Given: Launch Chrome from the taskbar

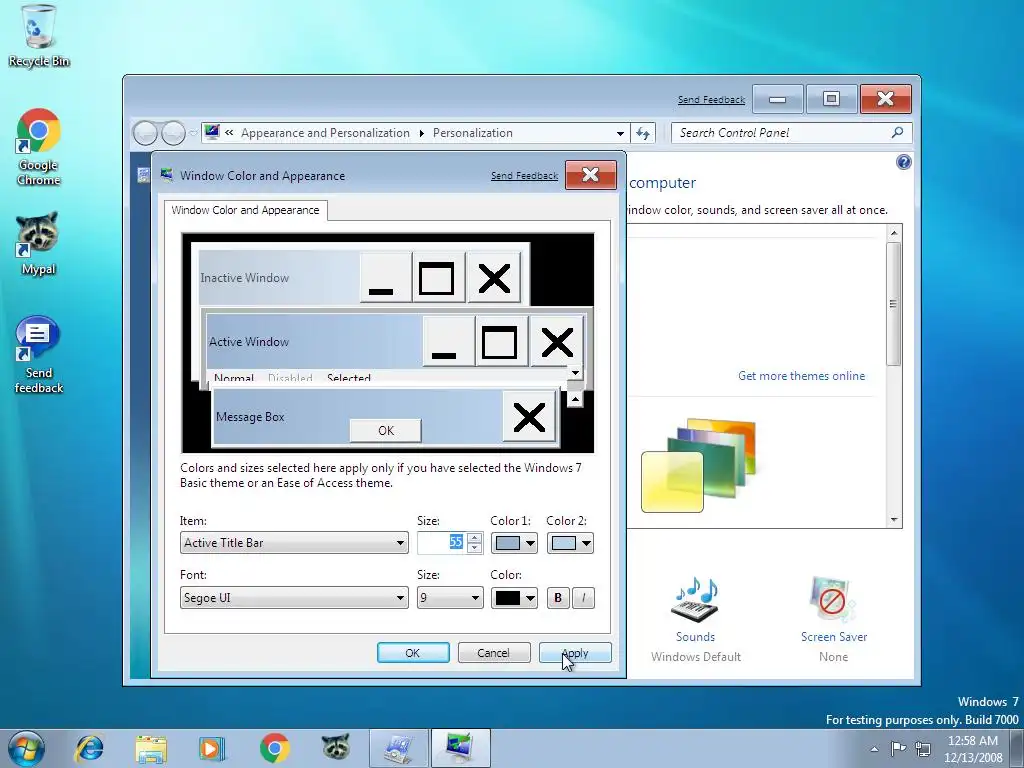Looking at the screenshot, I should (x=274, y=748).
